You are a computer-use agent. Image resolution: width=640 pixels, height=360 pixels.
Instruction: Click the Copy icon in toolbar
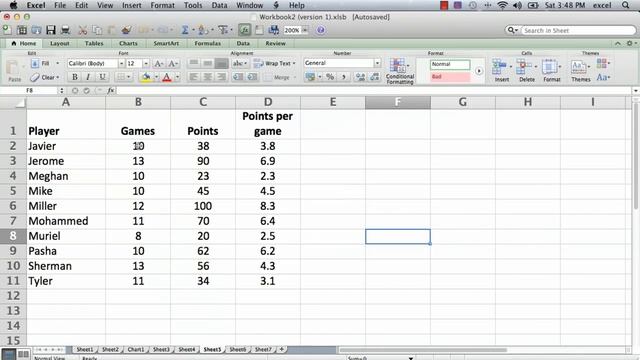(97, 30)
